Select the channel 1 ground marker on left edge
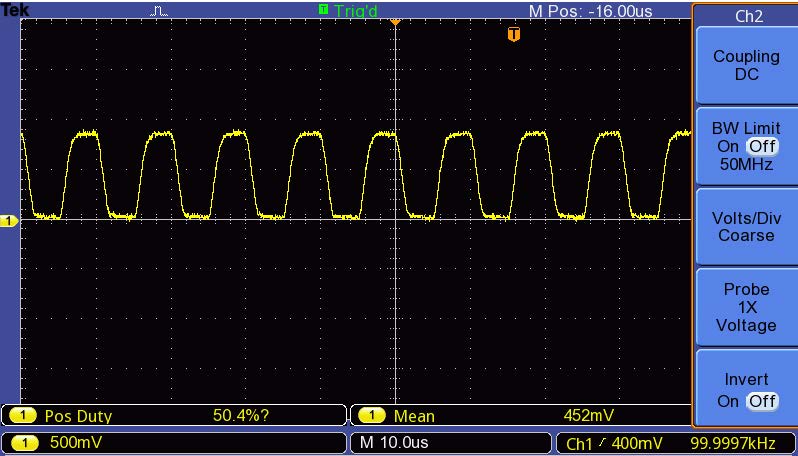Screen dimensions: 798x456 [8, 221]
